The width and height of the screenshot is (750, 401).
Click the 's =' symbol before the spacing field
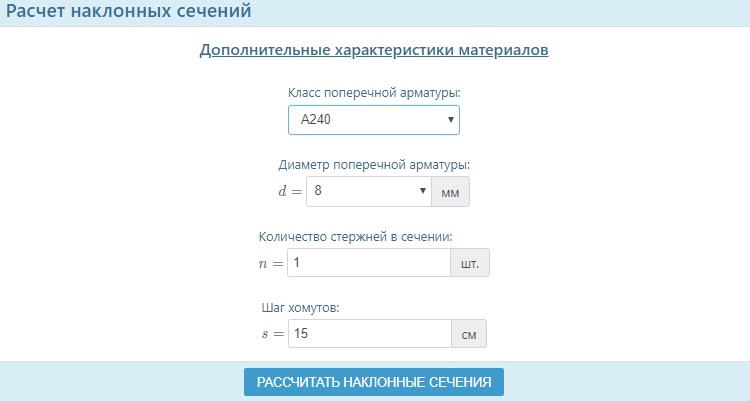pos(272,334)
